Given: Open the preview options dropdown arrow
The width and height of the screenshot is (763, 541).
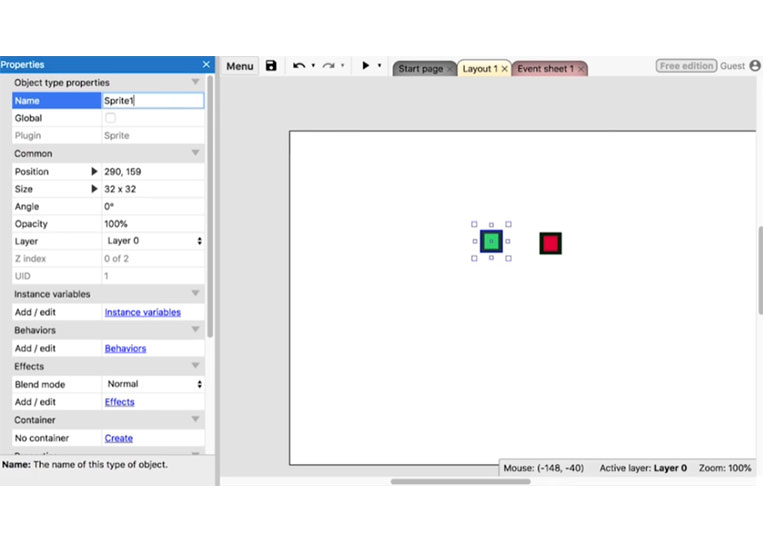Looking at the screenshot, I should point(380,65).
